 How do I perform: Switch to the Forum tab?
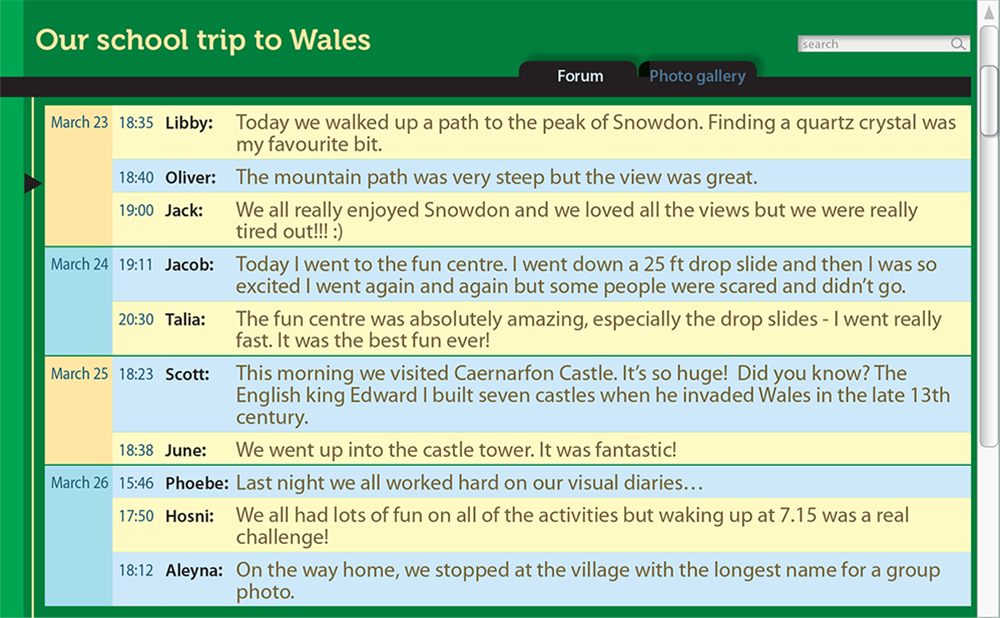point(580,76)
